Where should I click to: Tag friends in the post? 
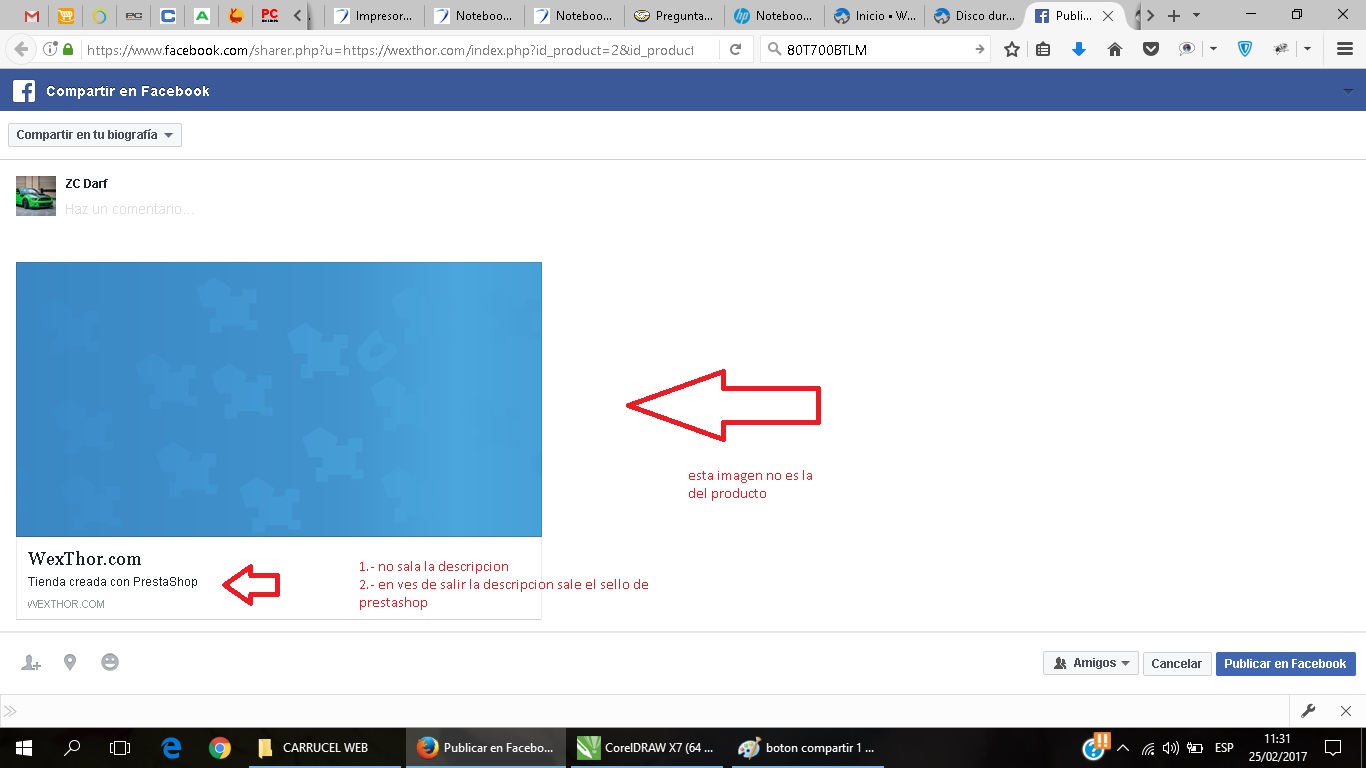(x=31, y=662)
